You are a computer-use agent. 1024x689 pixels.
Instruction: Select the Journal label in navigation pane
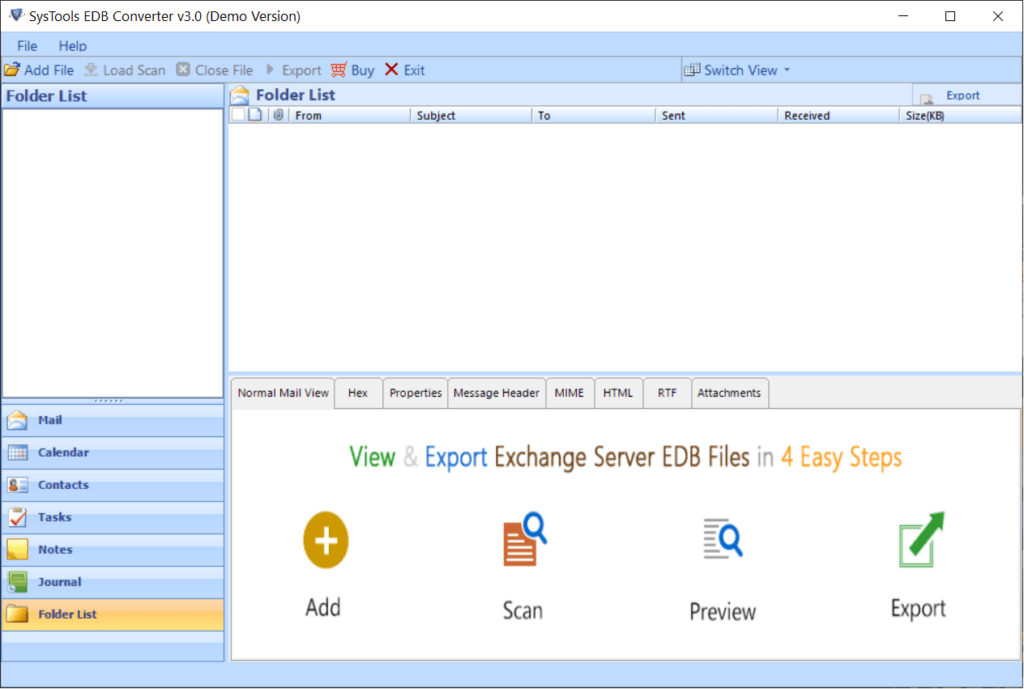59,581
